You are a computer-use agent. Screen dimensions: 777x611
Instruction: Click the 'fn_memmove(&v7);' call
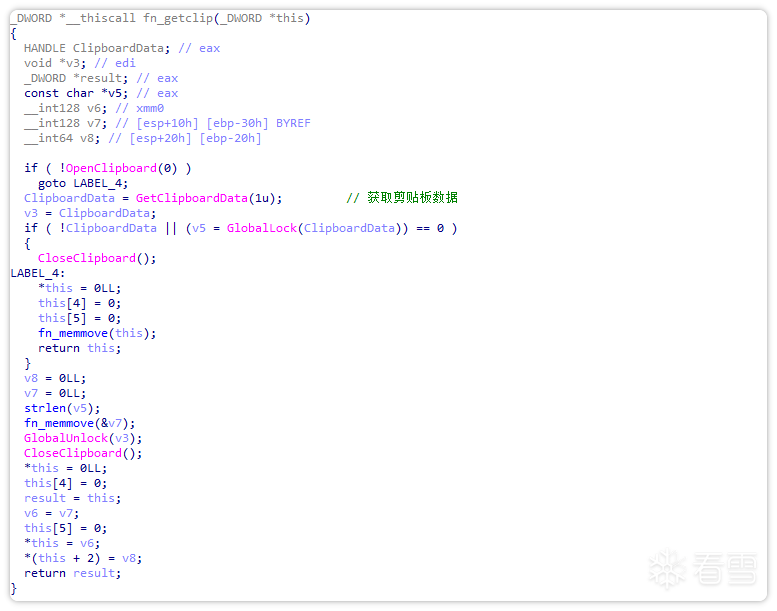[x=80, y=423]
